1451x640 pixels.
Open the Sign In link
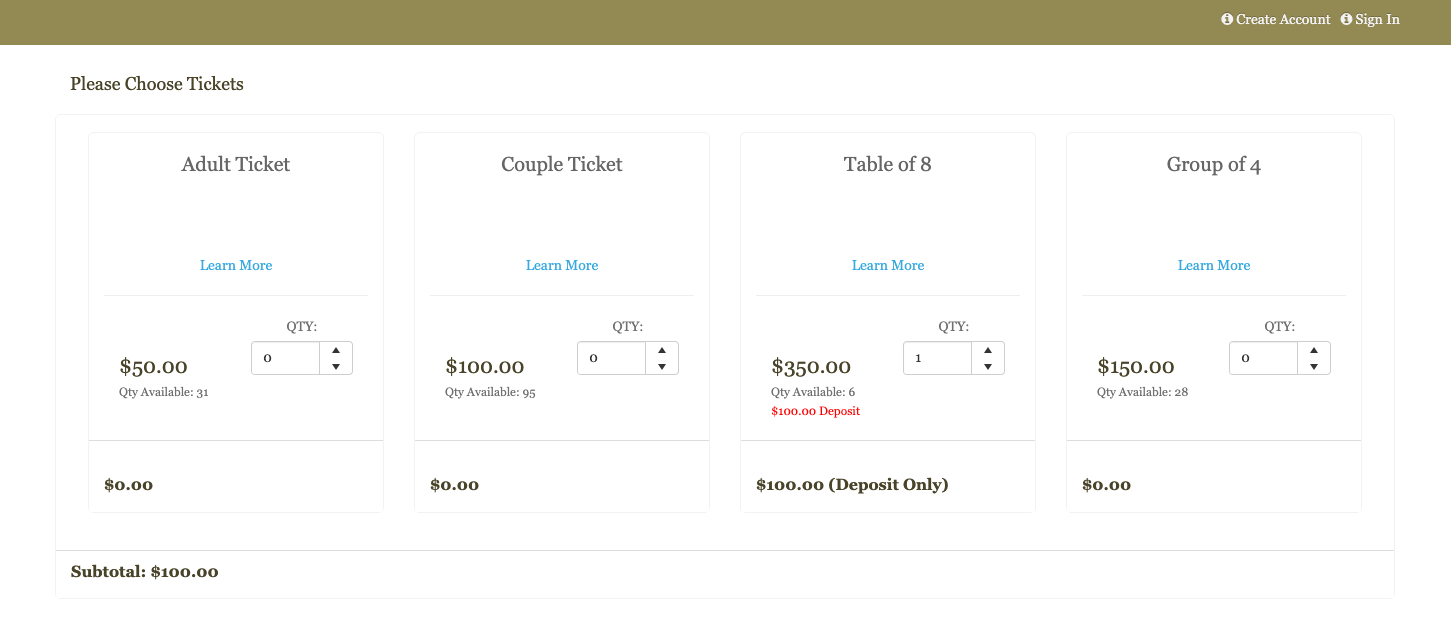tap(1377, 20)
